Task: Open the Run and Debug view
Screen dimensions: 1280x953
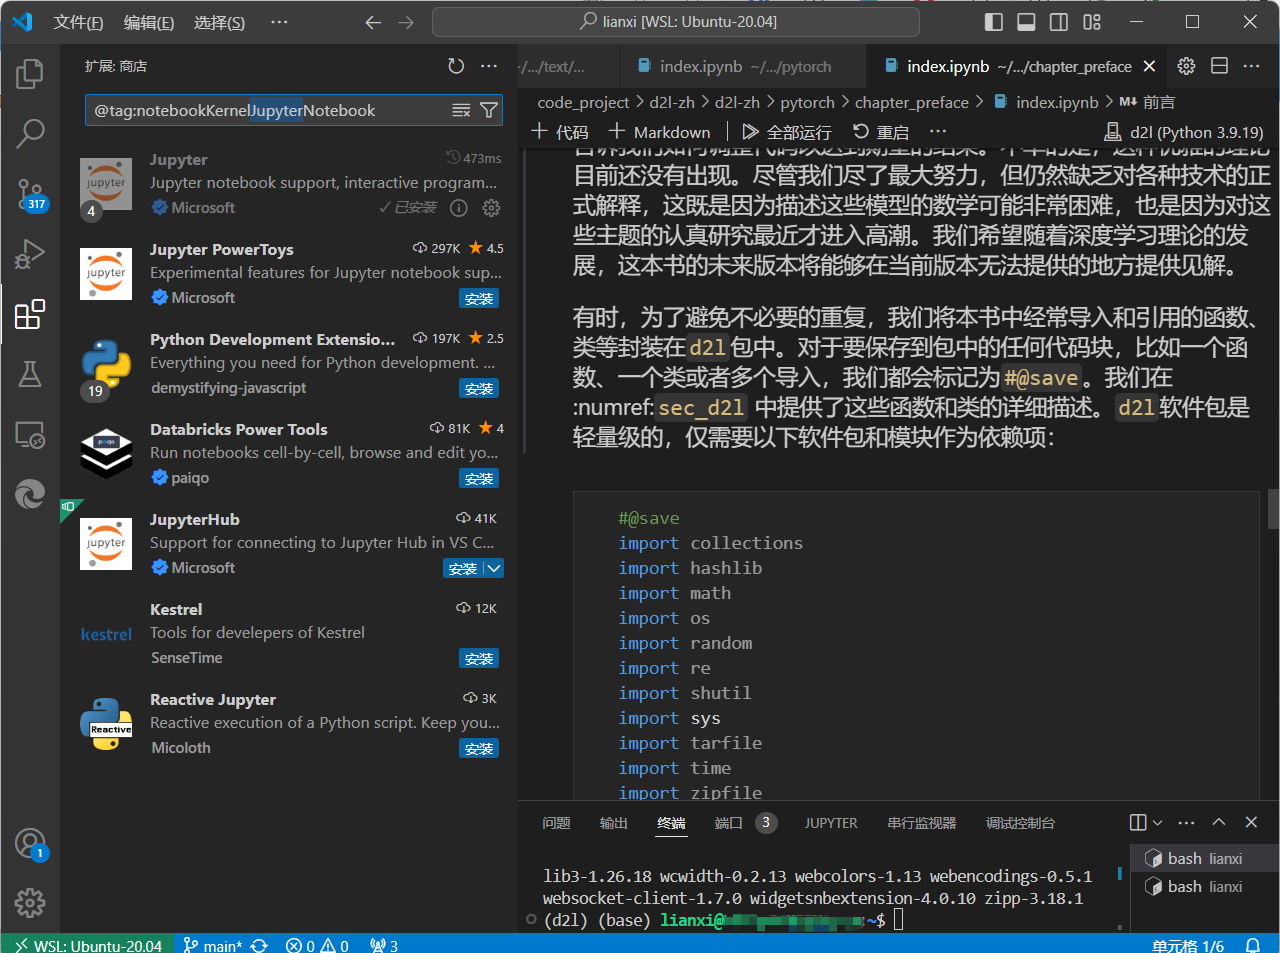Action: click(30, 254)
